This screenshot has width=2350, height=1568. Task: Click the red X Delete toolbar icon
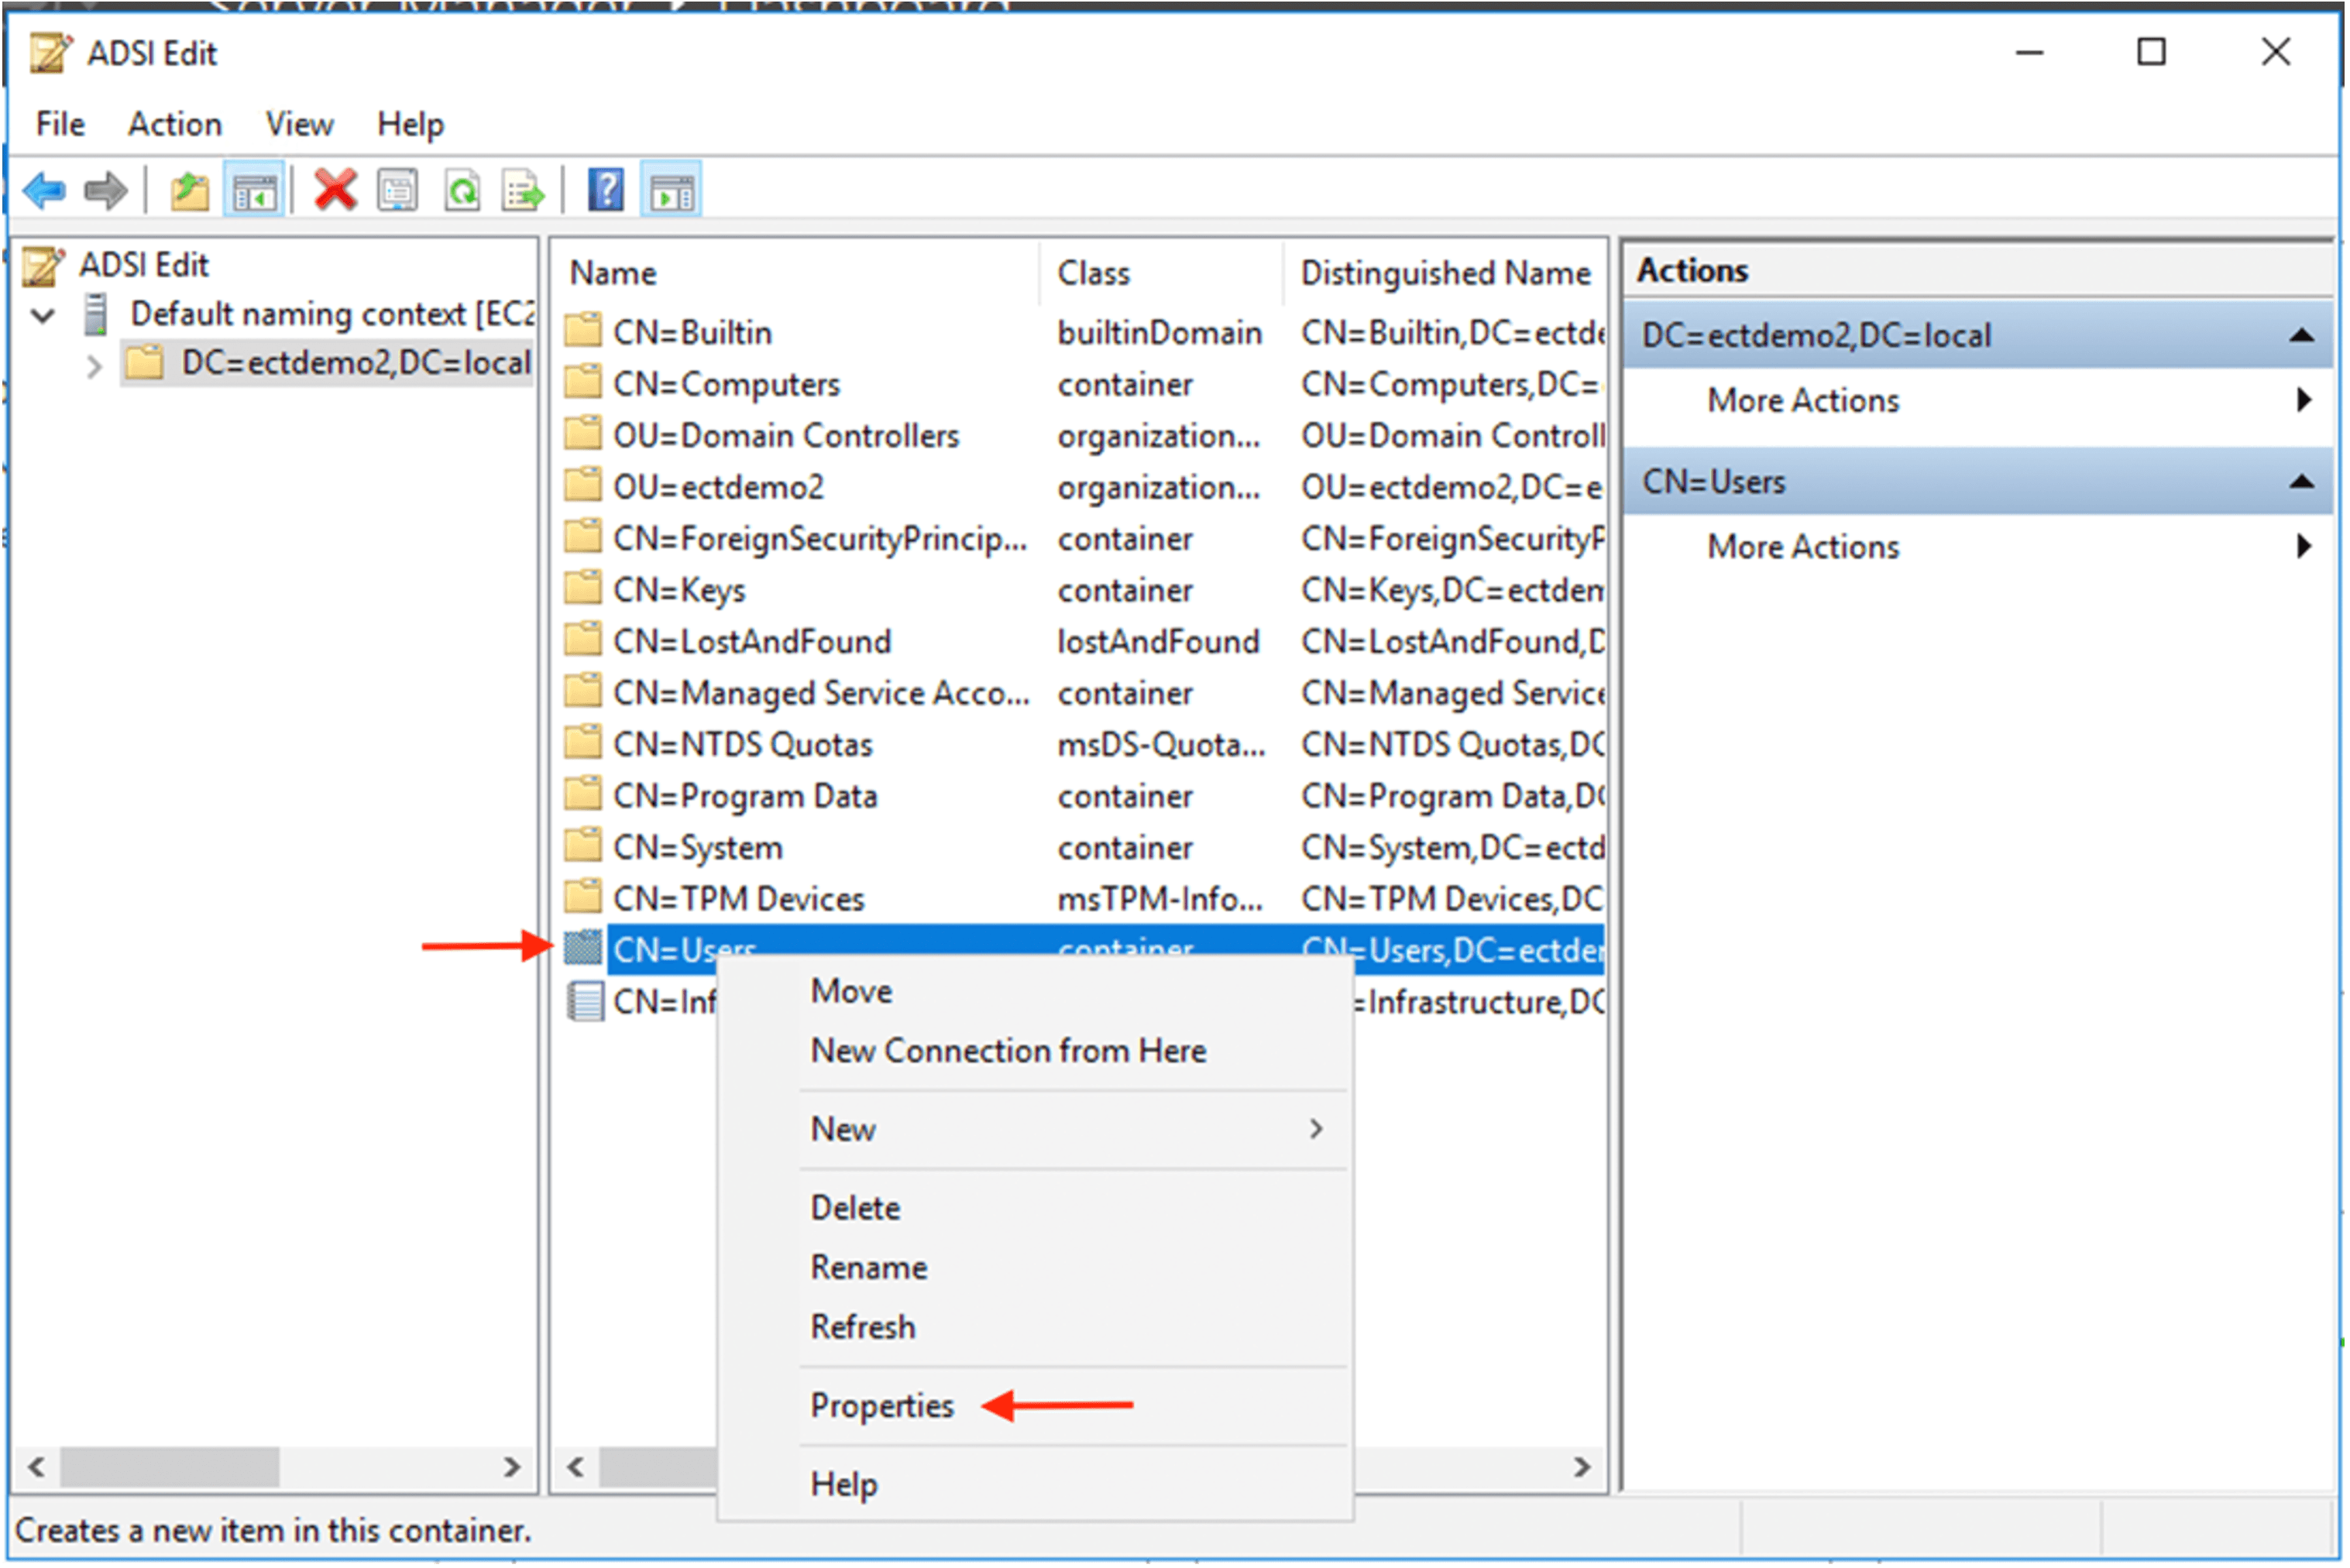tap(335, 190)
